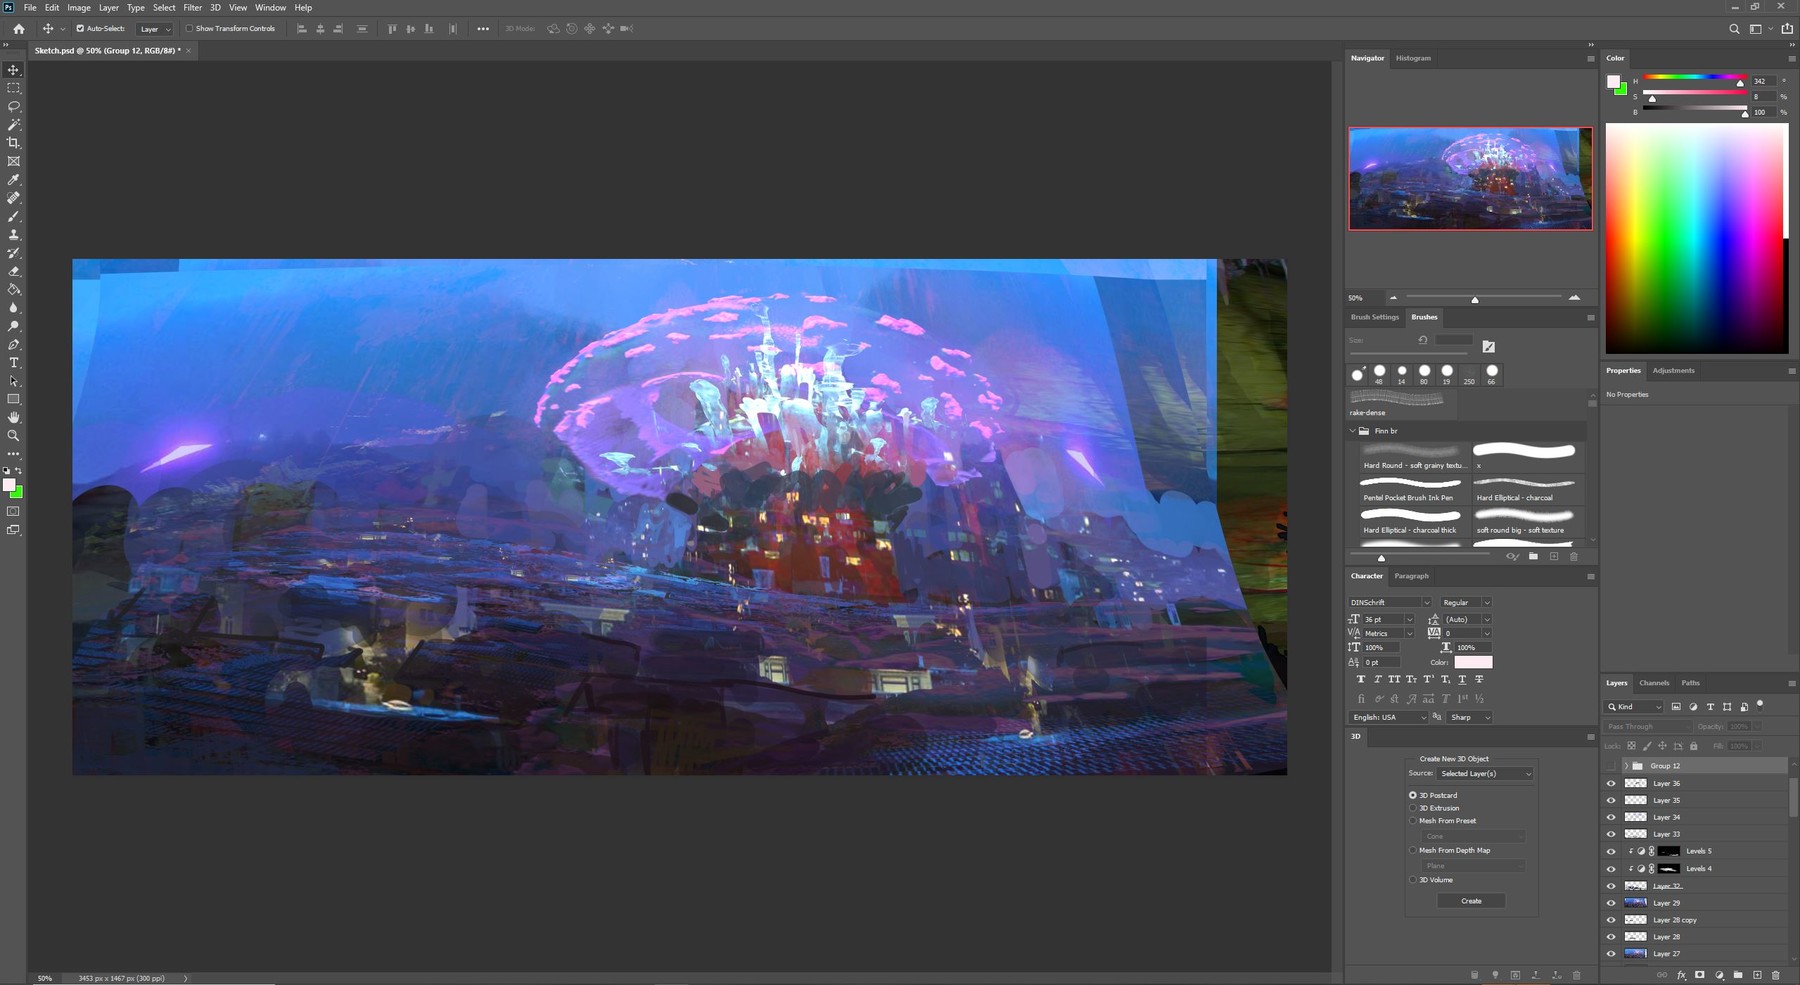The height and width of the screenshot is (985, 1800).
Task: Select the Zoom tool in the toolbar
Action: click(13, 435)
